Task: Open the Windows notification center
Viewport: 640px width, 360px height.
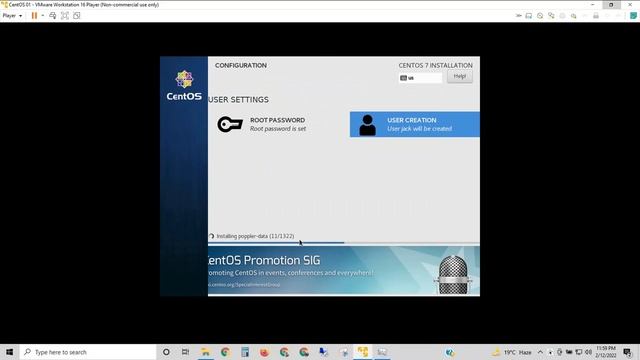Action: [x=628, y=352]
